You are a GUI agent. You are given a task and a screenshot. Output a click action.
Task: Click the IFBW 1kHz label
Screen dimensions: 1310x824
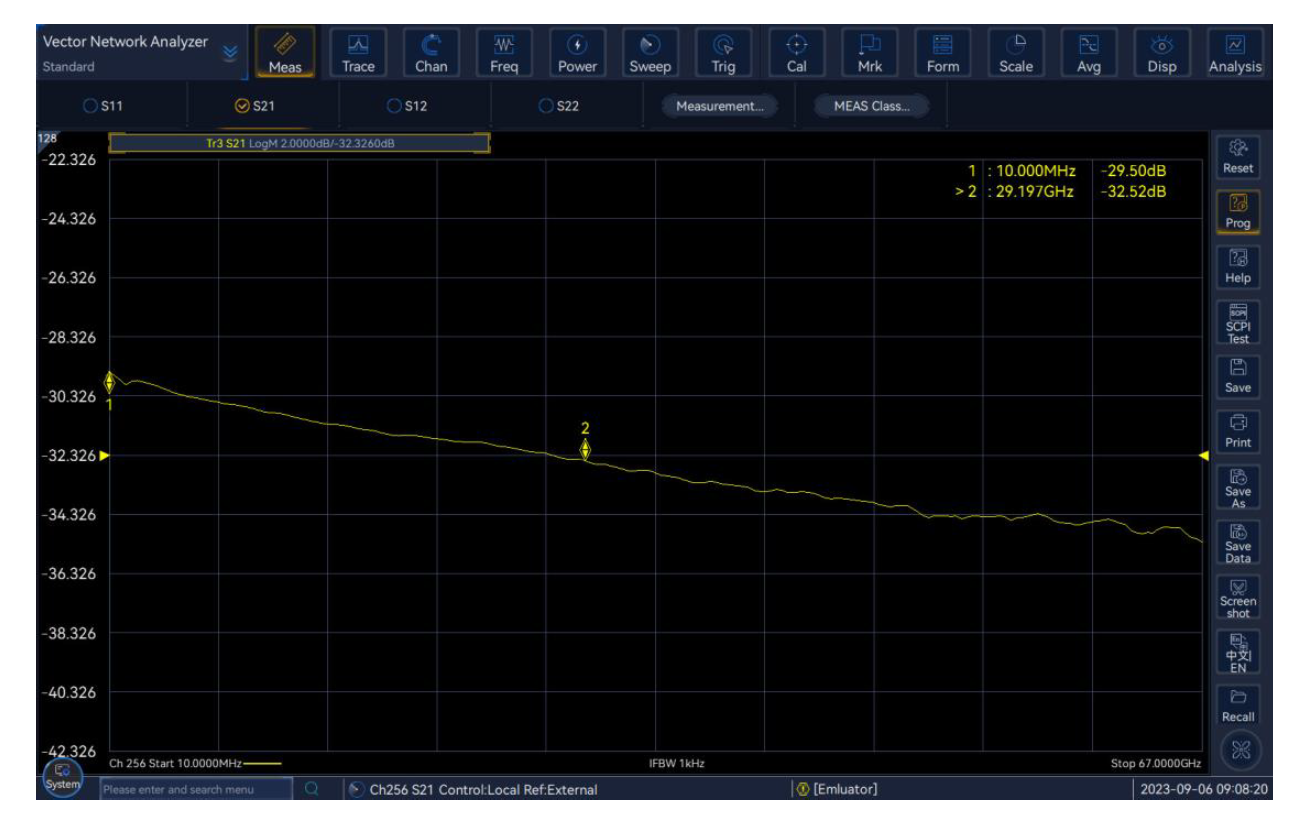(x=677, y=763)
